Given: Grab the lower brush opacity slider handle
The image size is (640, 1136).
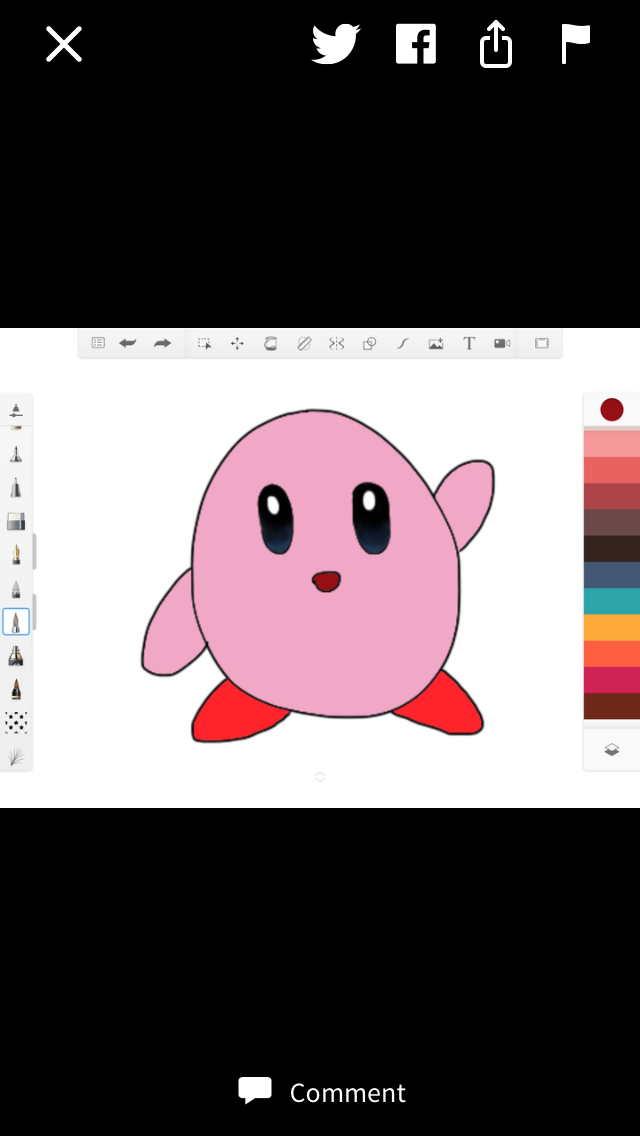Looking at the screenshot, I should click(x=35, y=613).
